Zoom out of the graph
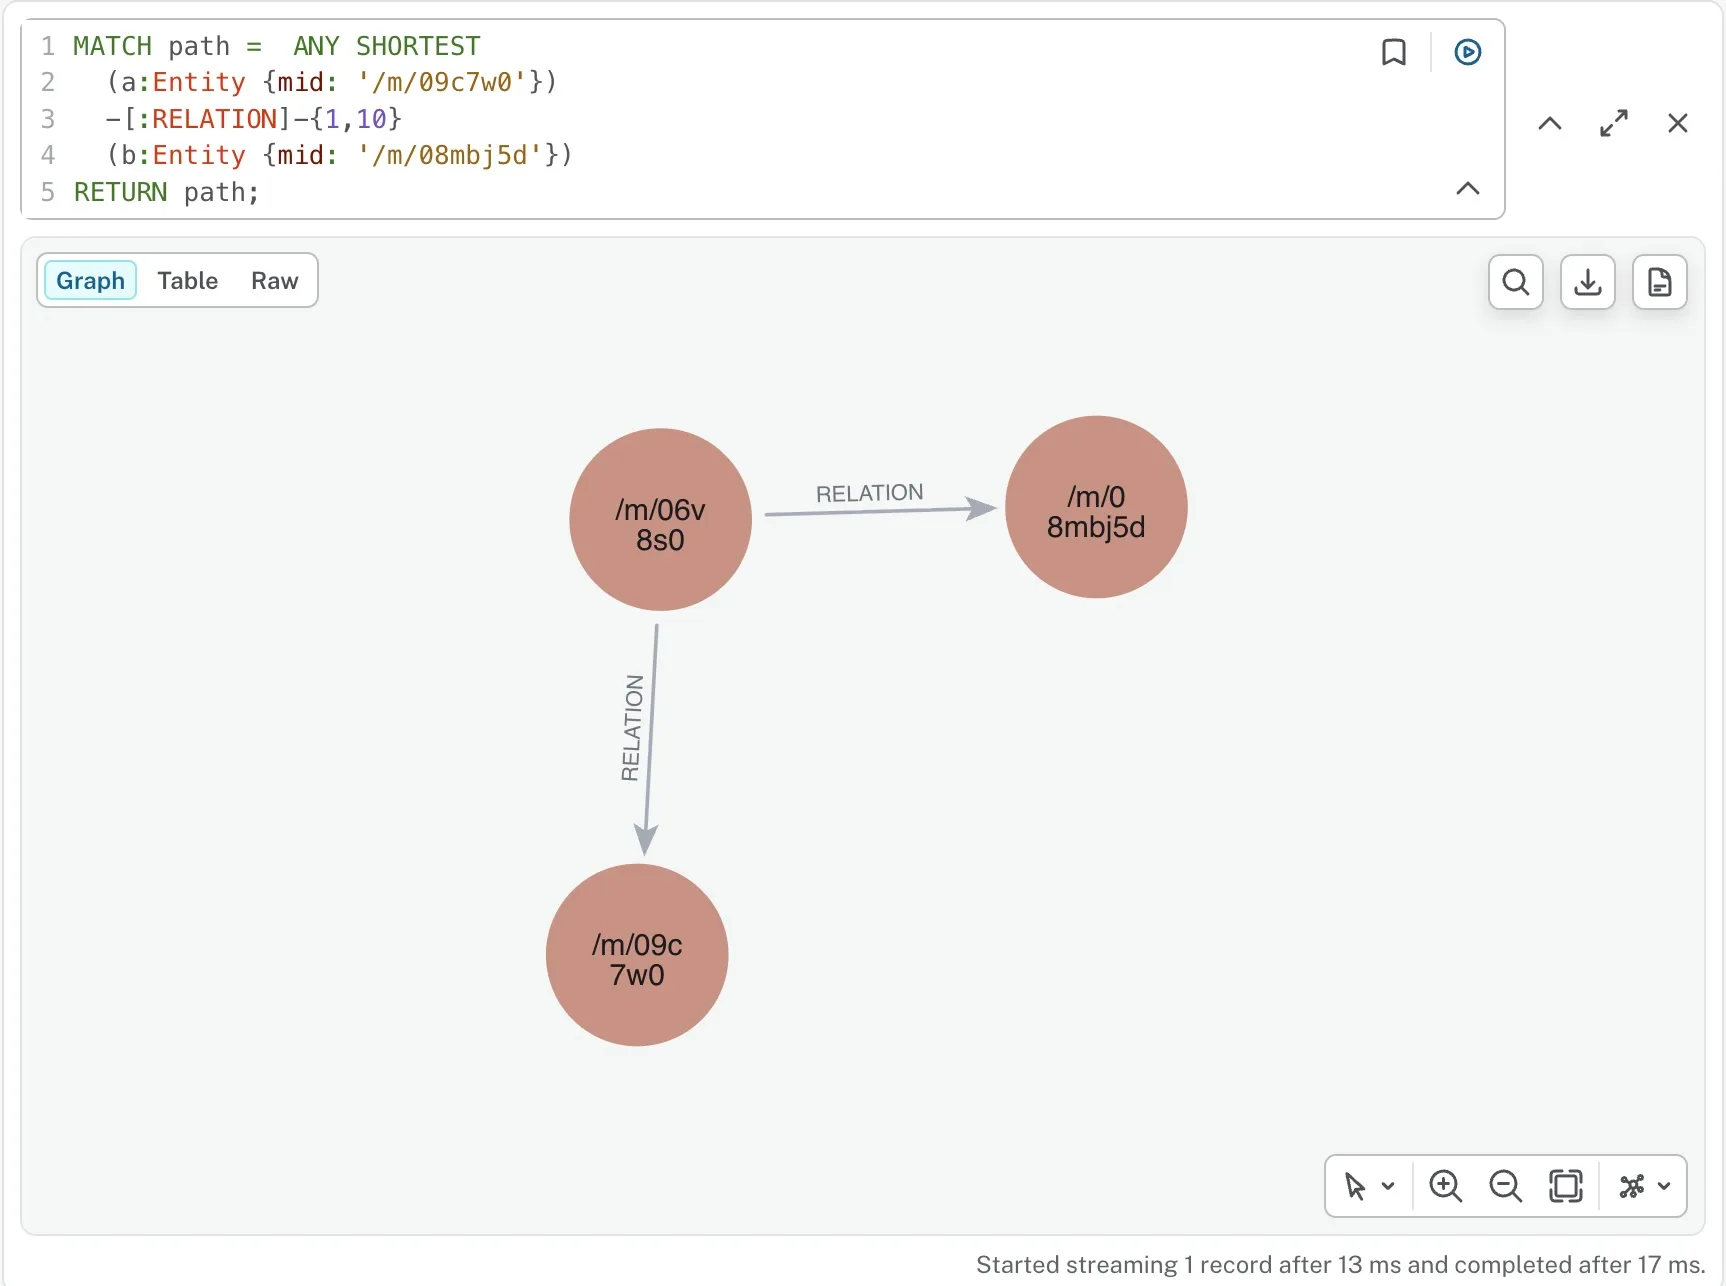Image resolution: width=1726 pixels, height=1286 pixels. [x=1505, y=1186]
